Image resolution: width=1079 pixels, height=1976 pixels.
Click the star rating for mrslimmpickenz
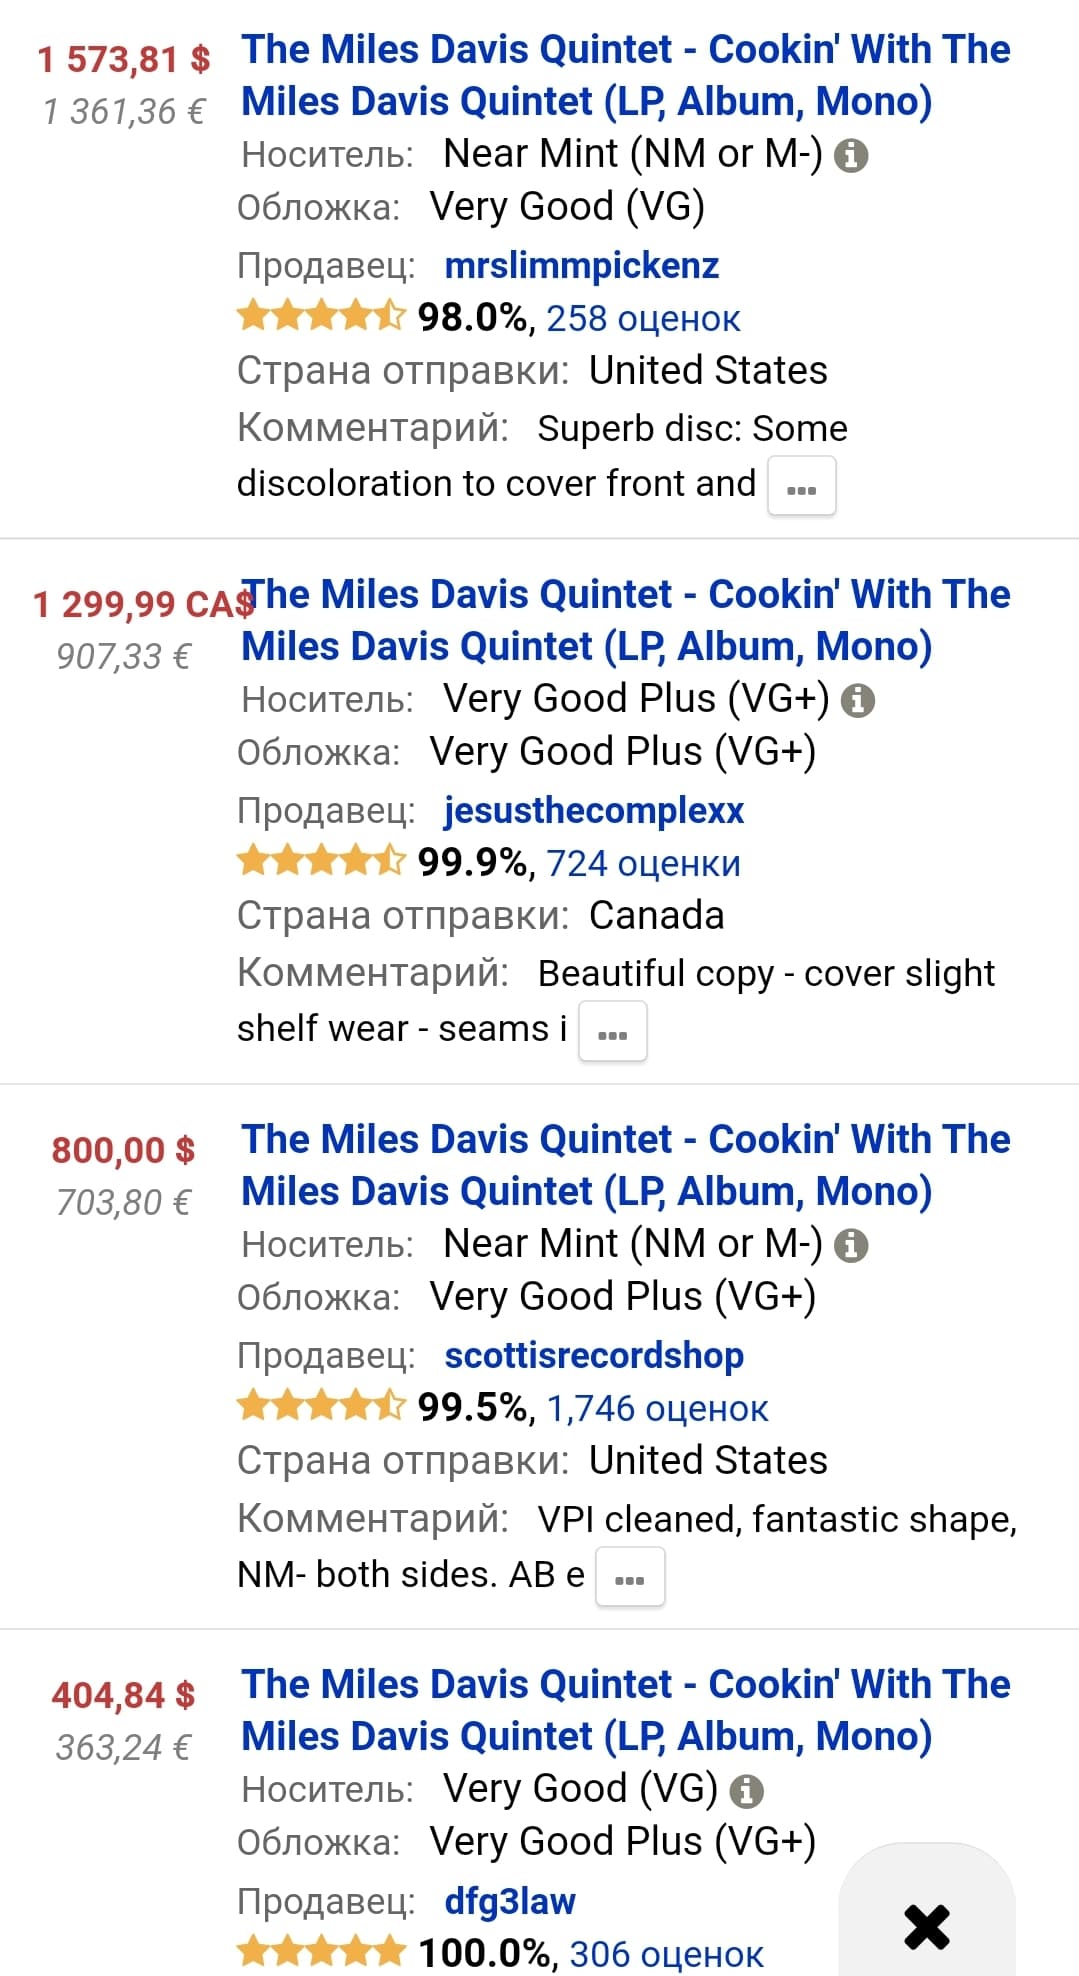pyautogui.click(x=321, y=317)
